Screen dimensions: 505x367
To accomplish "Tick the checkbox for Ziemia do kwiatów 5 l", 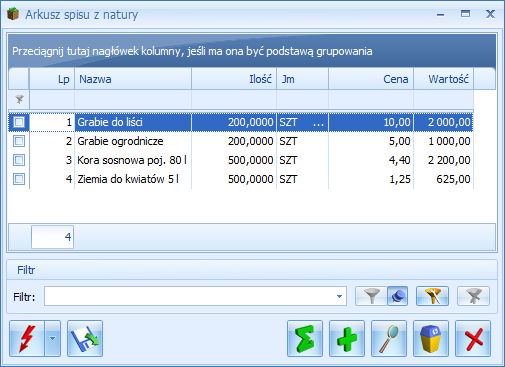I will 19,179.
